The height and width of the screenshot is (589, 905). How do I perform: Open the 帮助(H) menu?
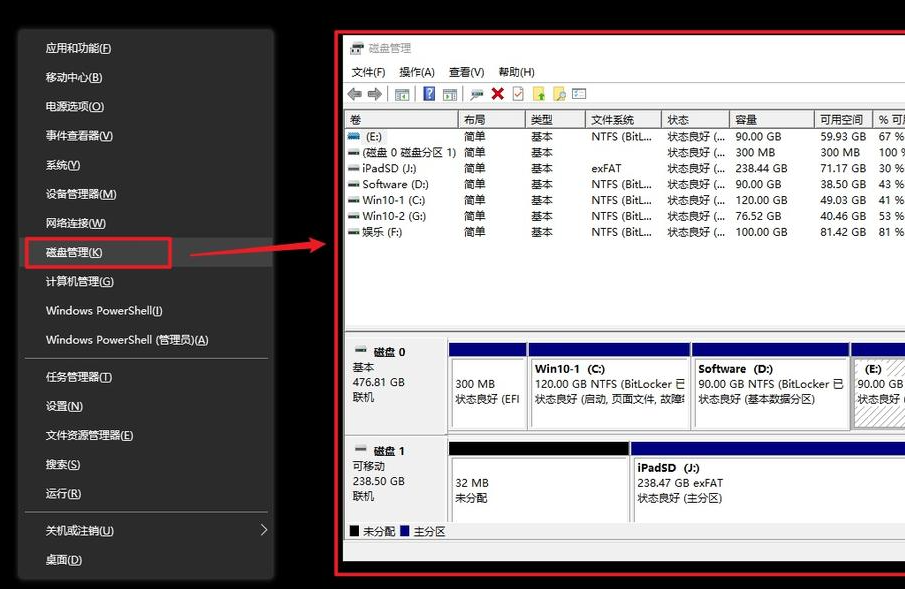coord(513,71)
